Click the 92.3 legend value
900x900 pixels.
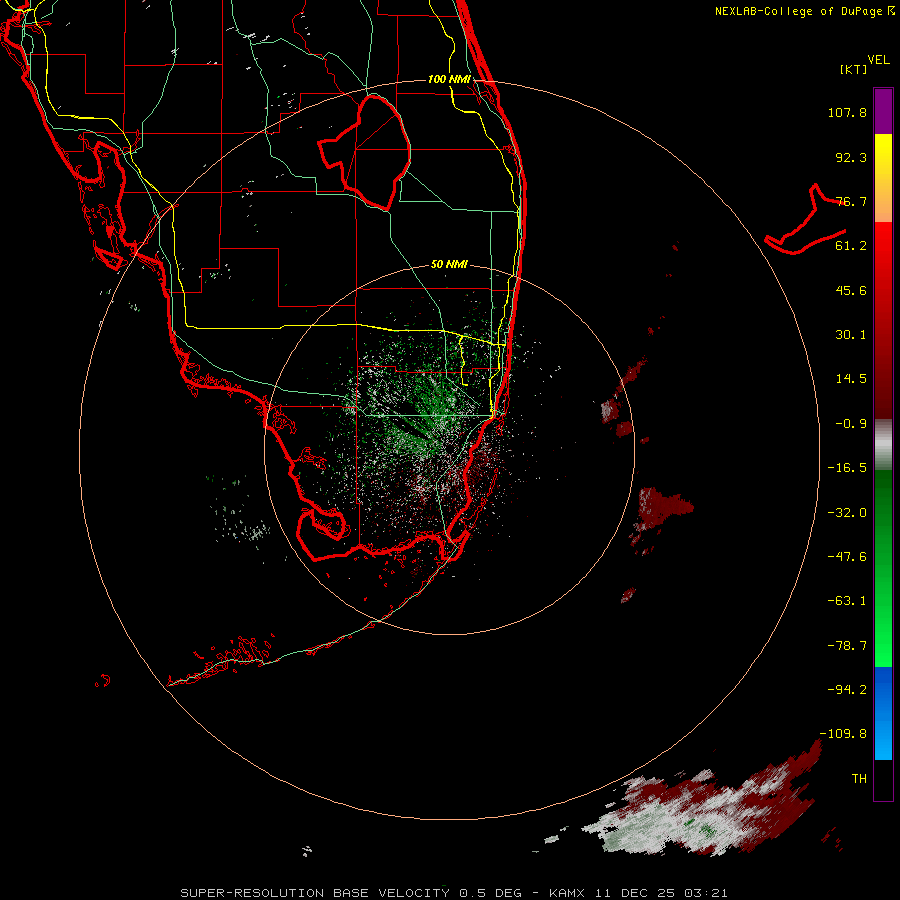pyautogui.click(x=851, y=157)
